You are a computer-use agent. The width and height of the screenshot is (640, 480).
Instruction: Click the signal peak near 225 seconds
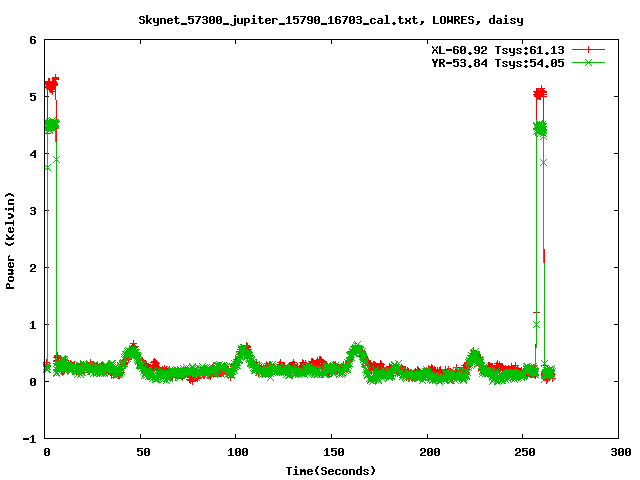coord(474,357)
